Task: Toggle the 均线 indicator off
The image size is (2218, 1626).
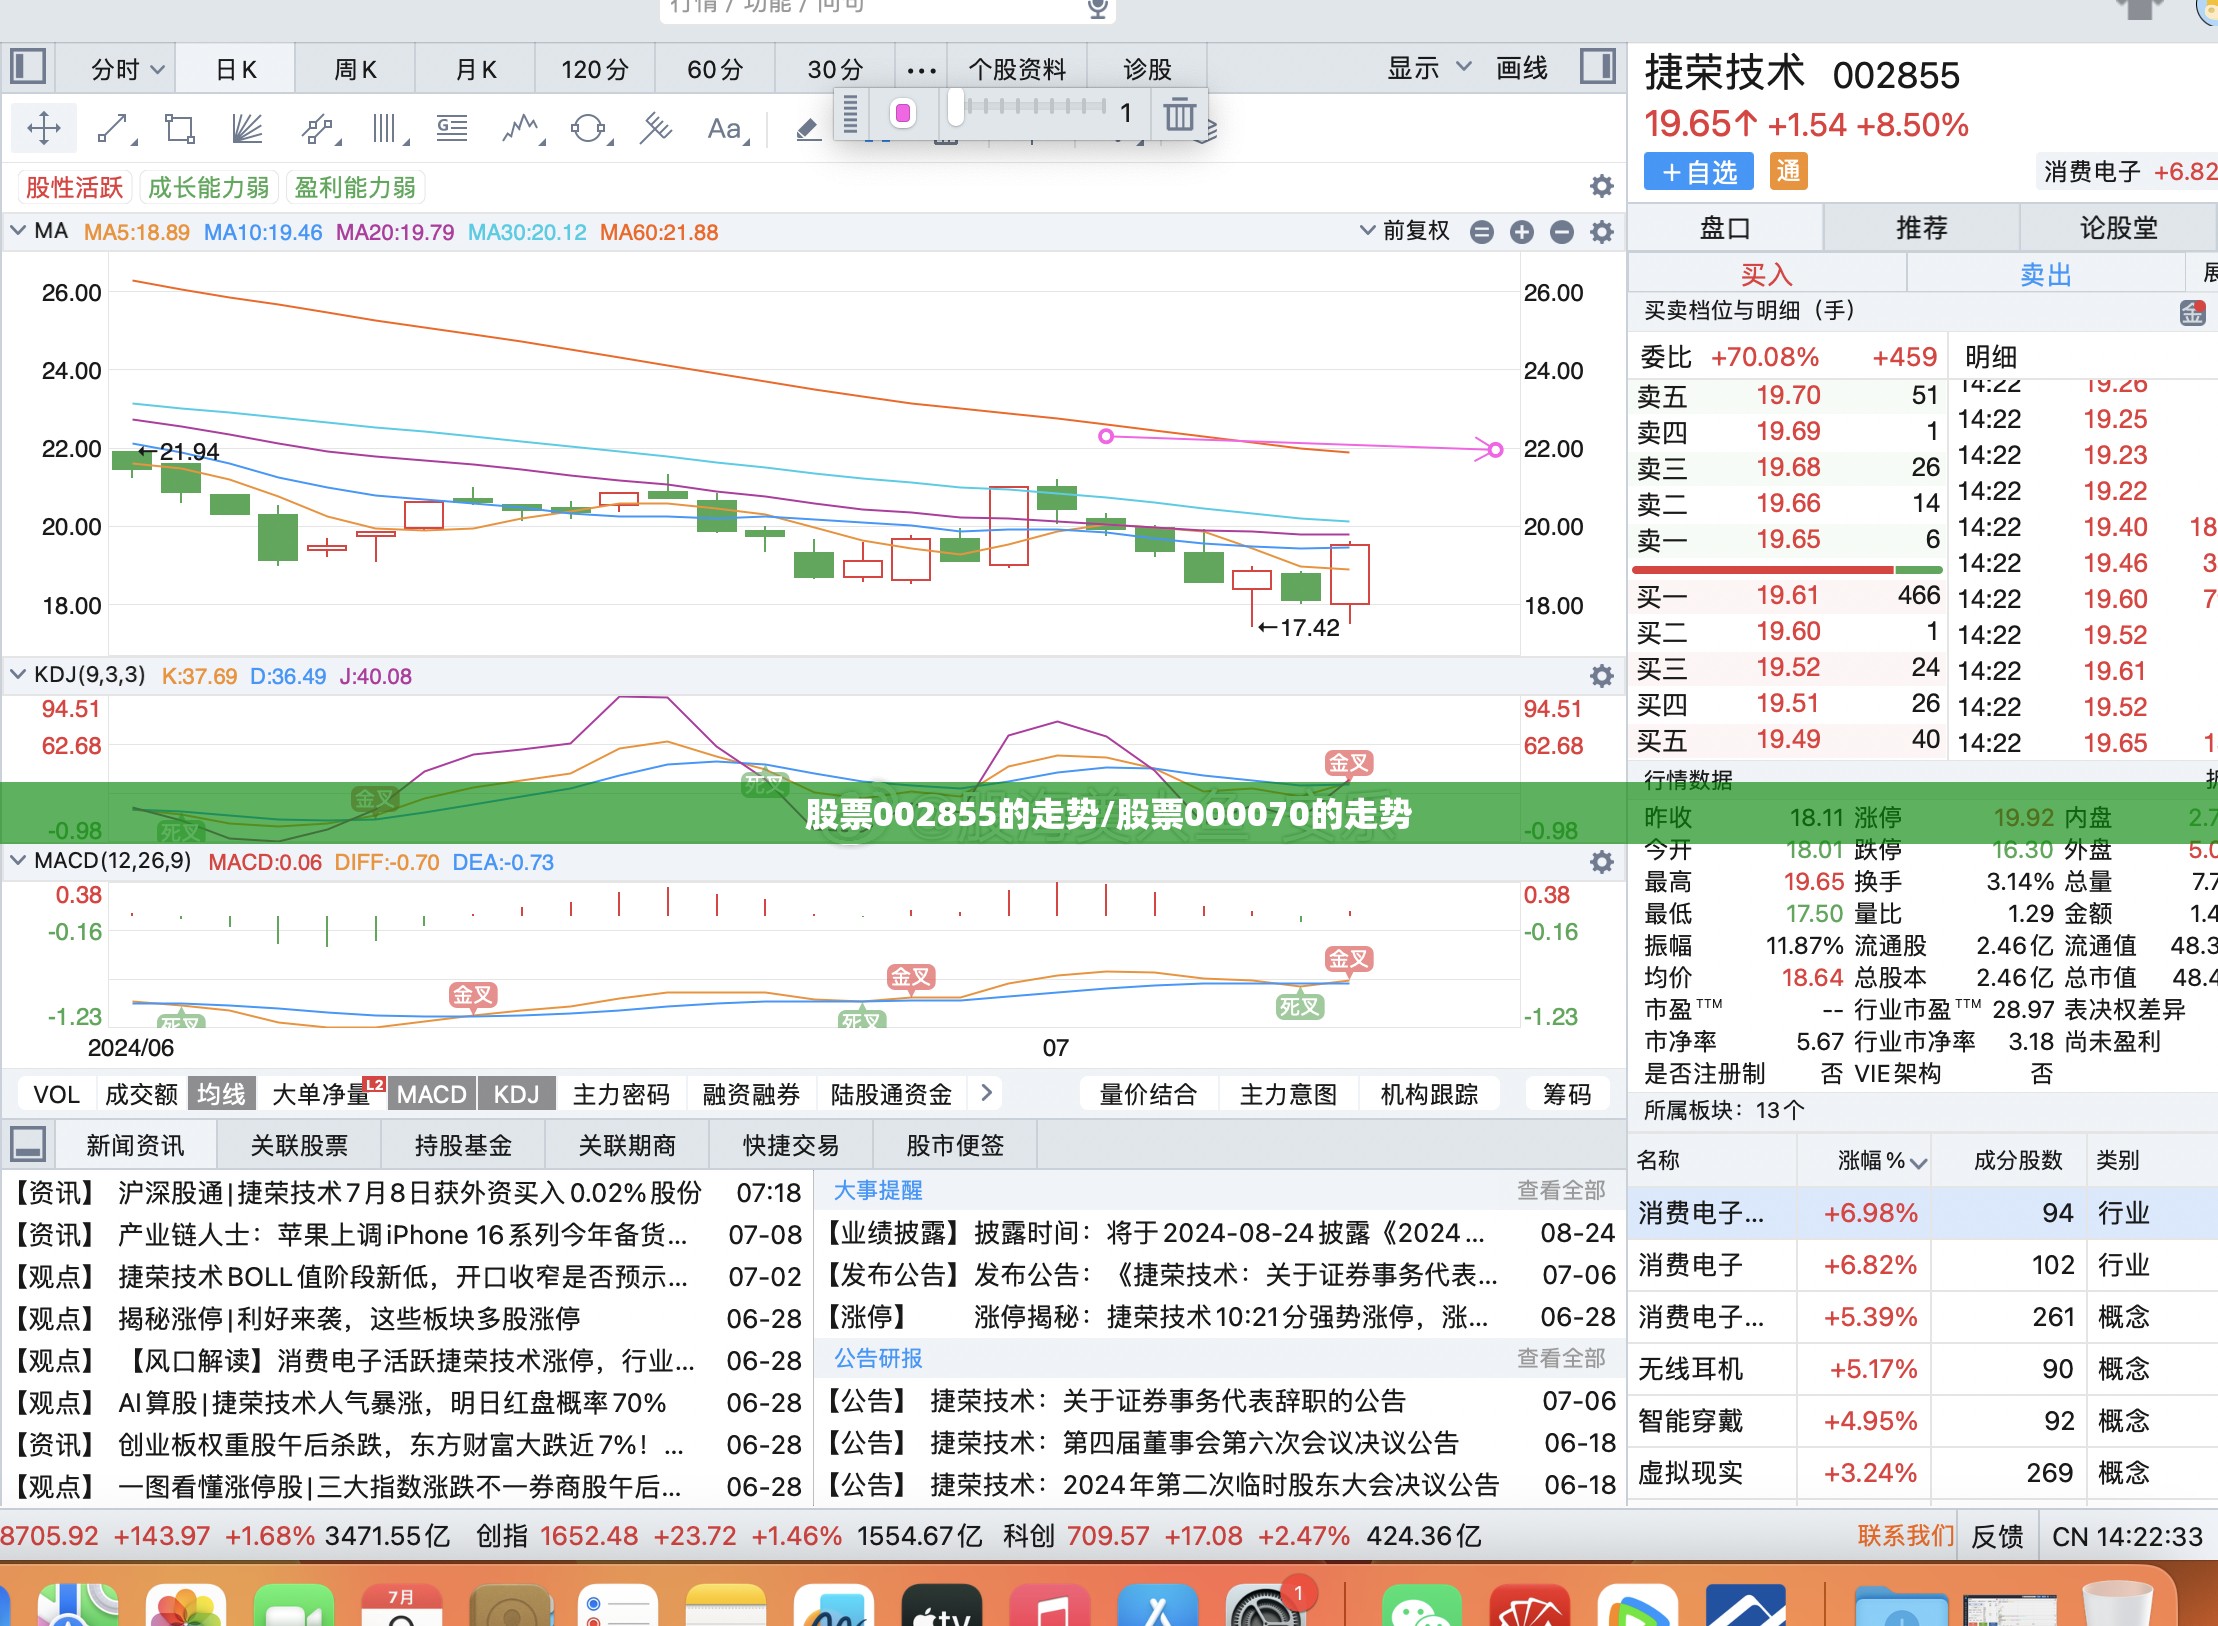Action: [221, 1094]
